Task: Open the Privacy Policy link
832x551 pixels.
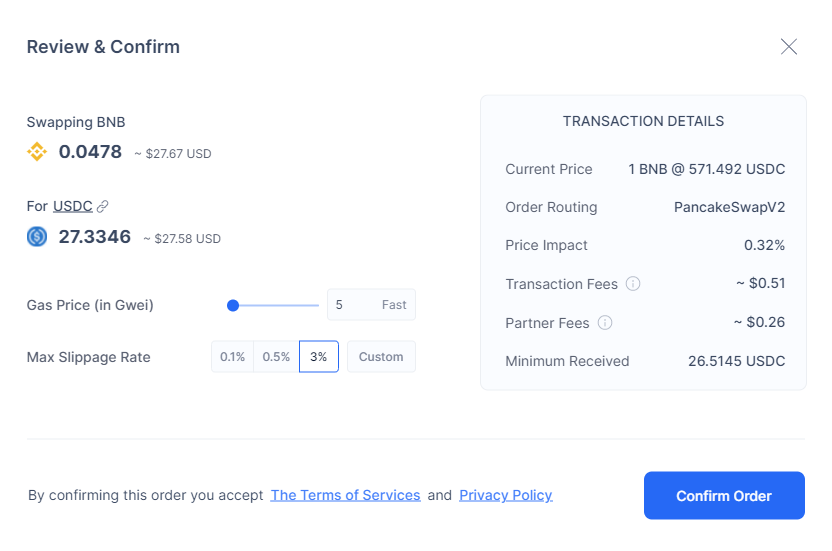Action: 505,495
